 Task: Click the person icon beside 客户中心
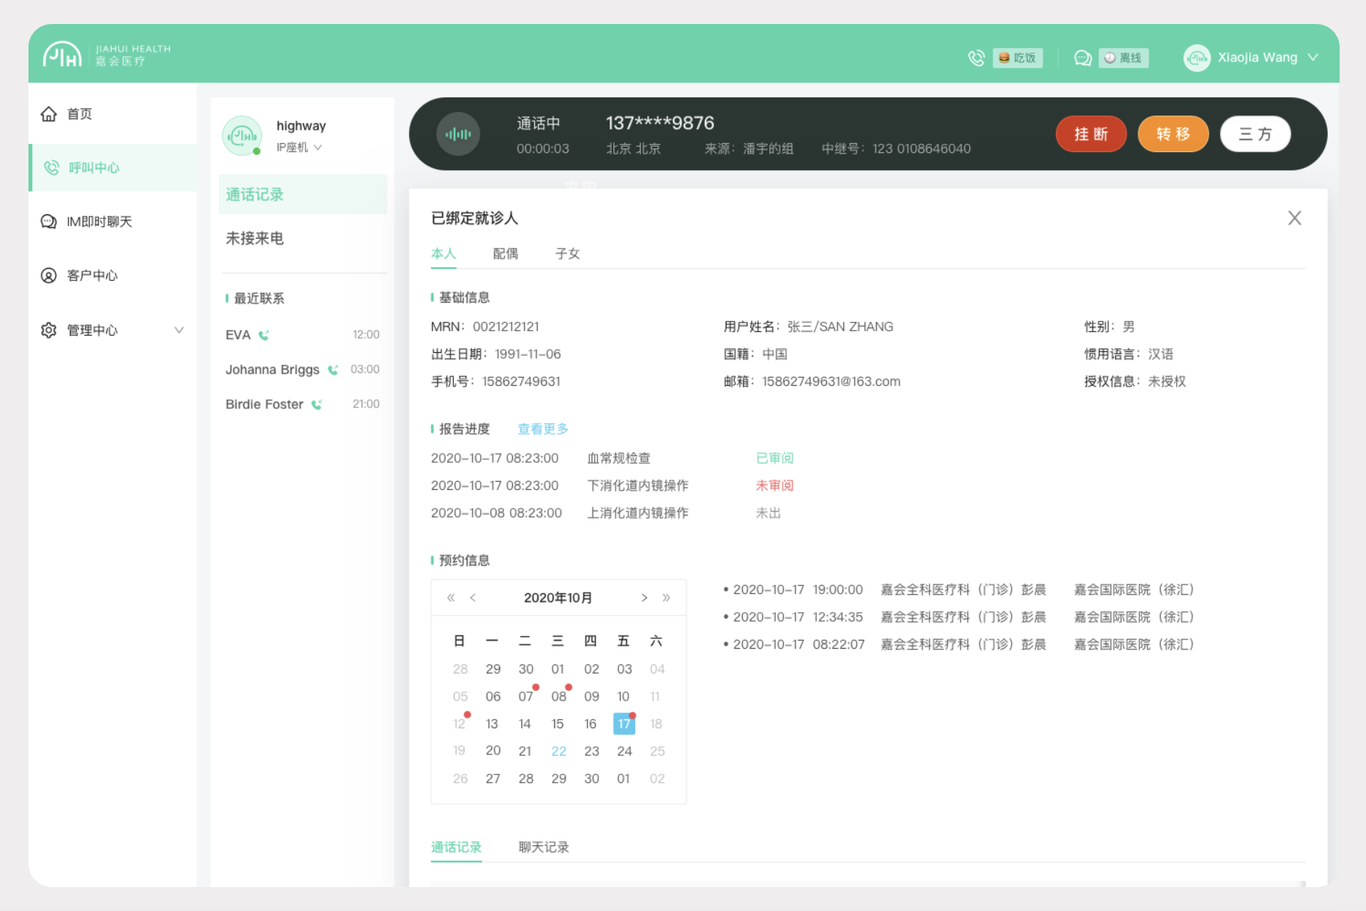[49, 276]
